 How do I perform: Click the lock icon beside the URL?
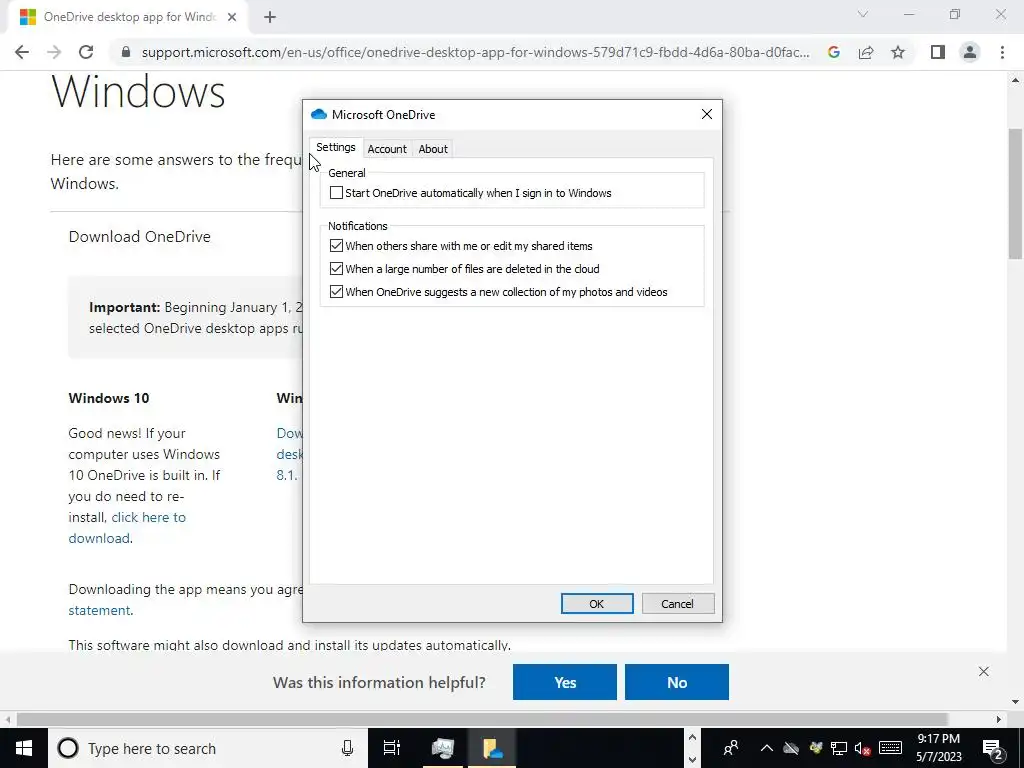(x=126, y=52)
